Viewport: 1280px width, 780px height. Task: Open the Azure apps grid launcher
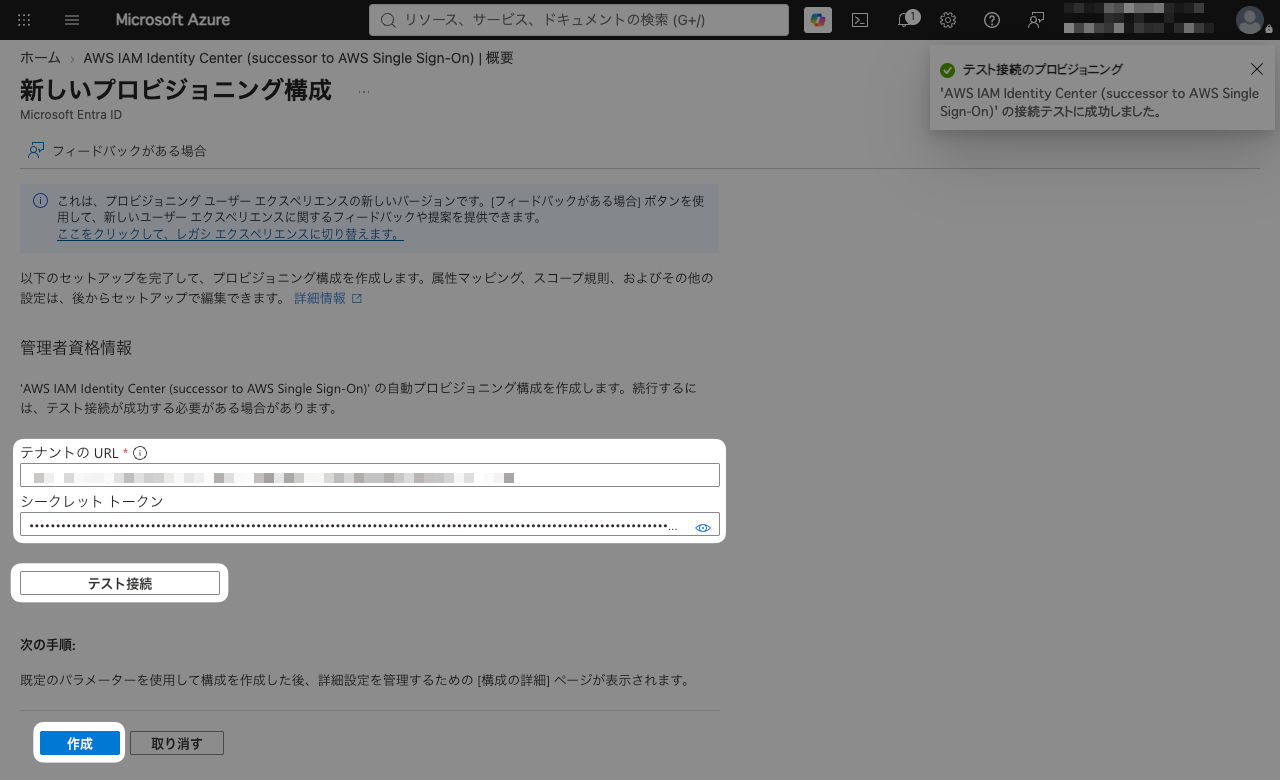24,20
